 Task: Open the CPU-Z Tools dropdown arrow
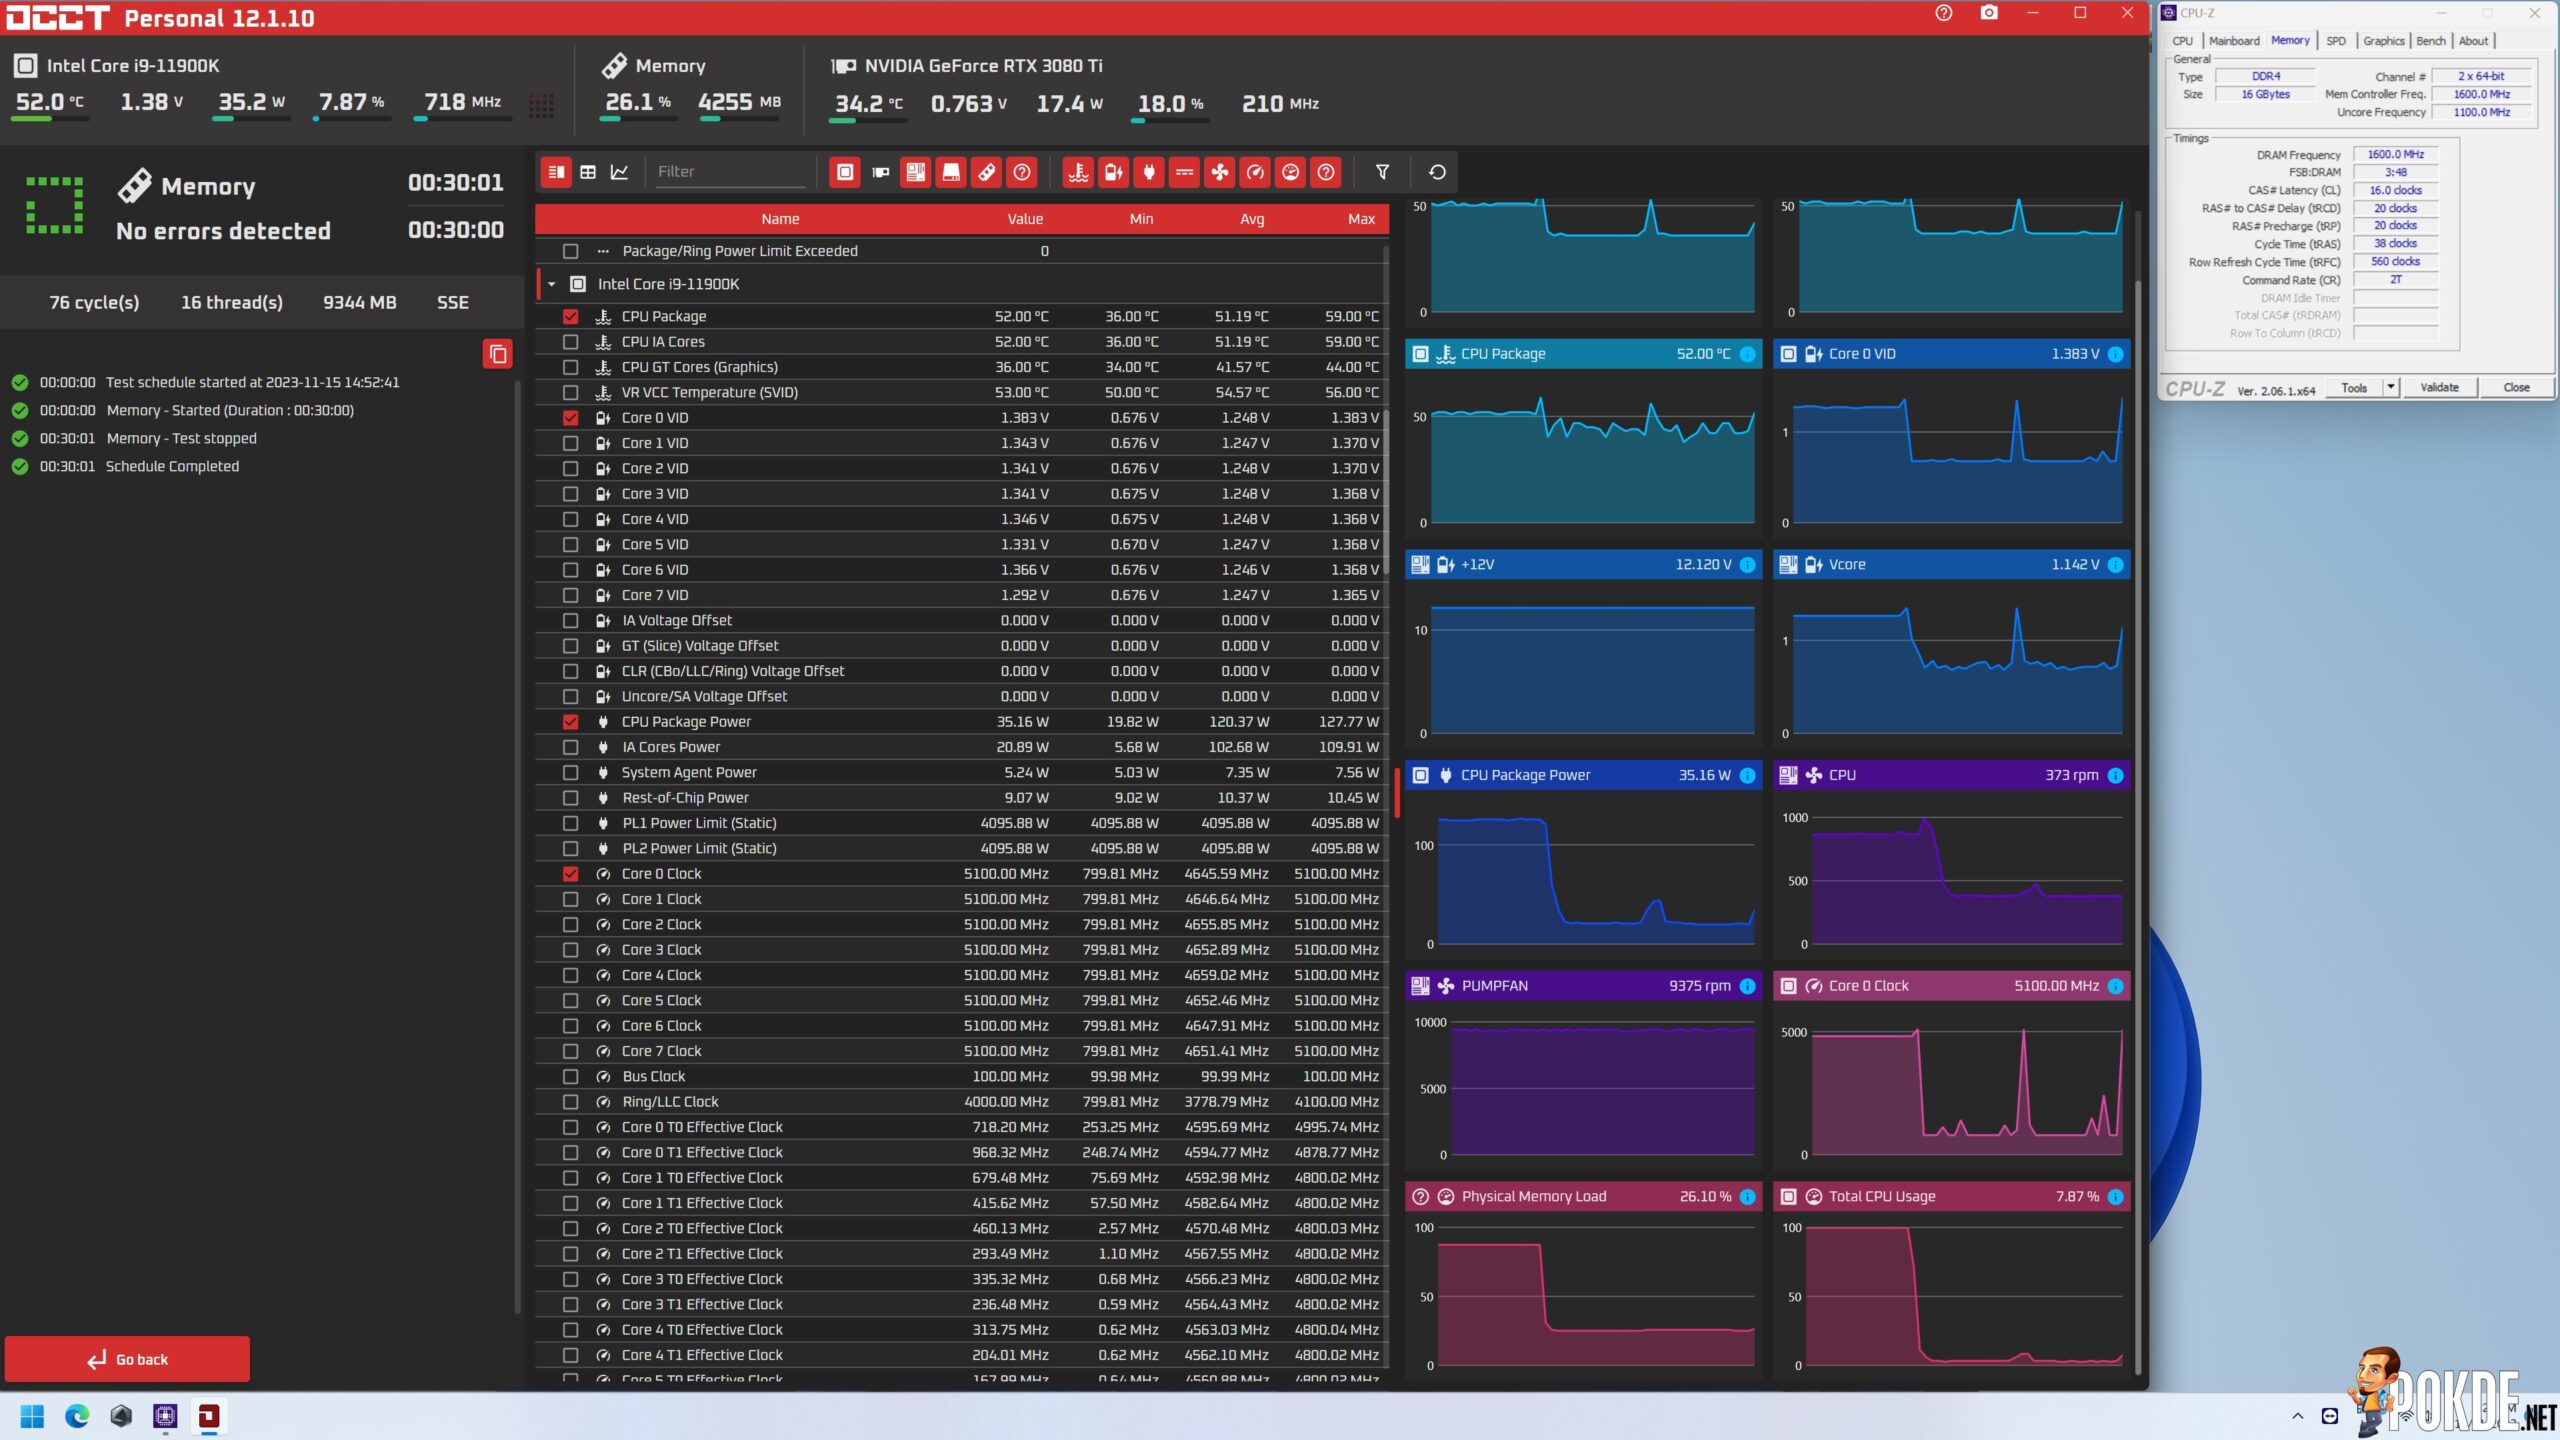point(2391,387)
